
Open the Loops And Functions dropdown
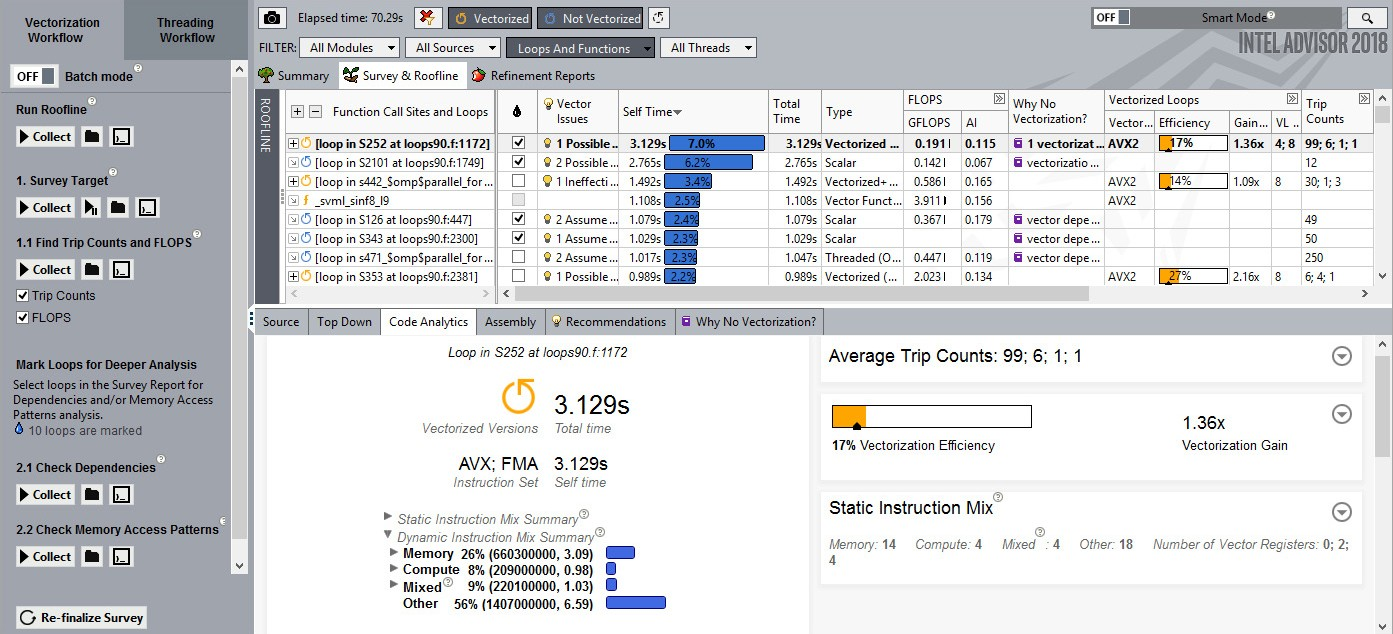(581, 48)
